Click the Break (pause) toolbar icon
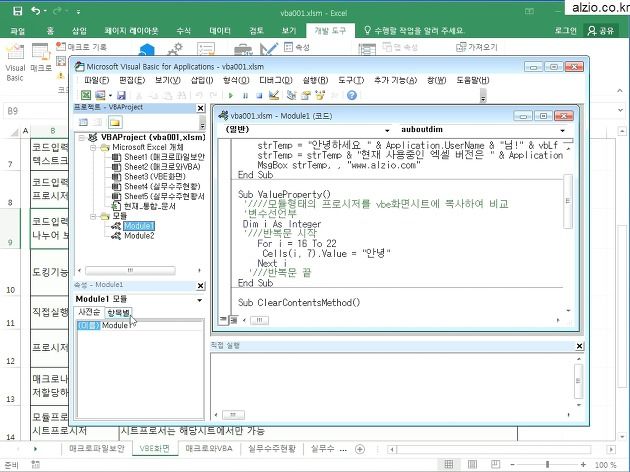630x472 pixels. coord(245,96)
